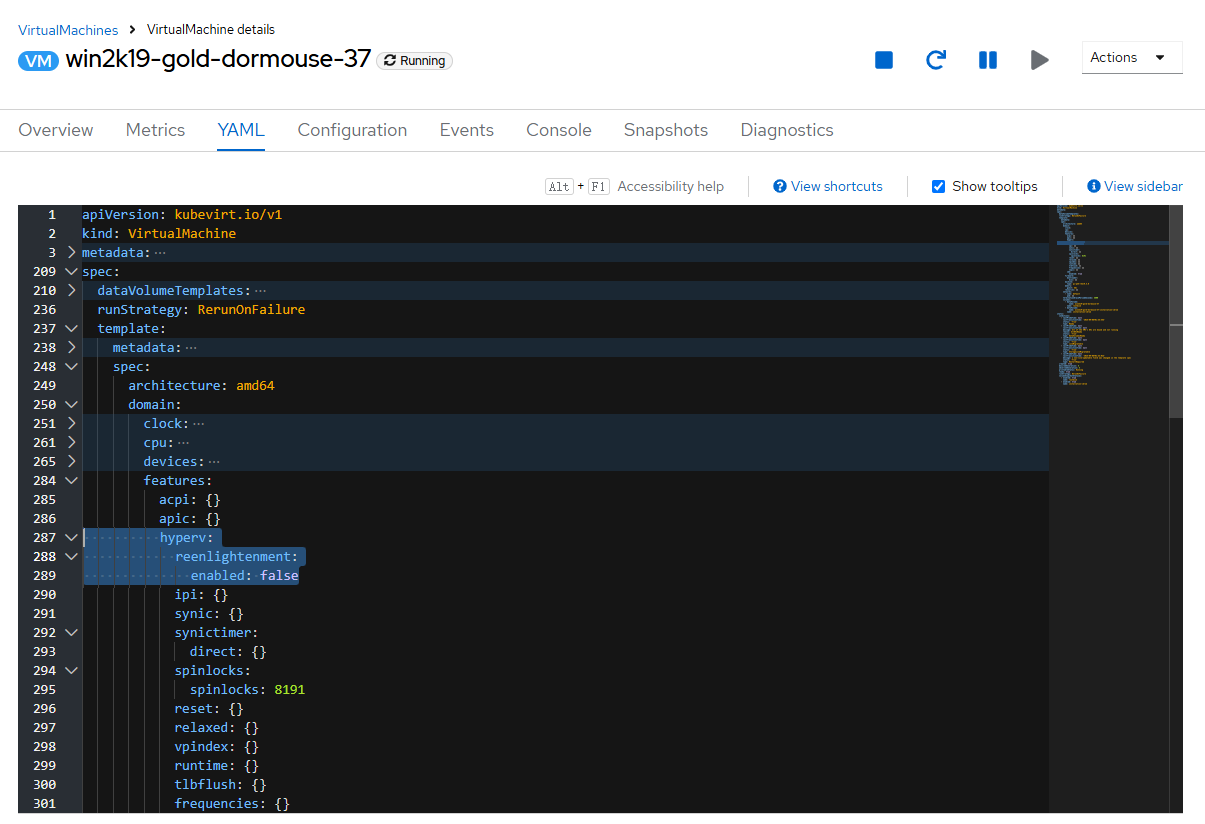1205x824 pixels.
Task: Collapse the template section on line 237
Action: tap(71, 328)
